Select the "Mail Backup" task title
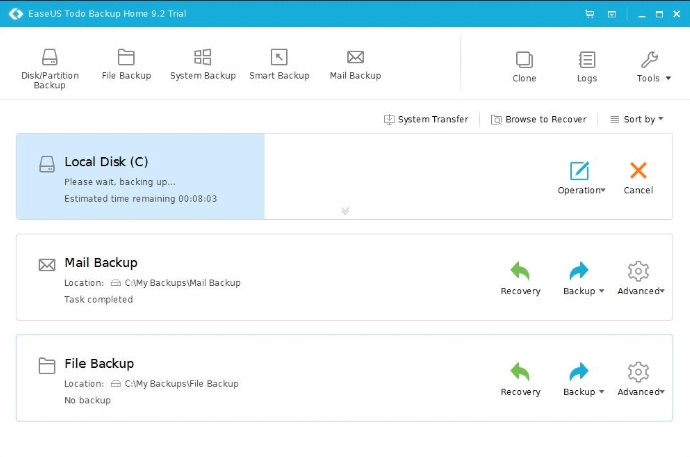Image resolution: width=690 pixels, height=457 pixels. coord(101,263)
